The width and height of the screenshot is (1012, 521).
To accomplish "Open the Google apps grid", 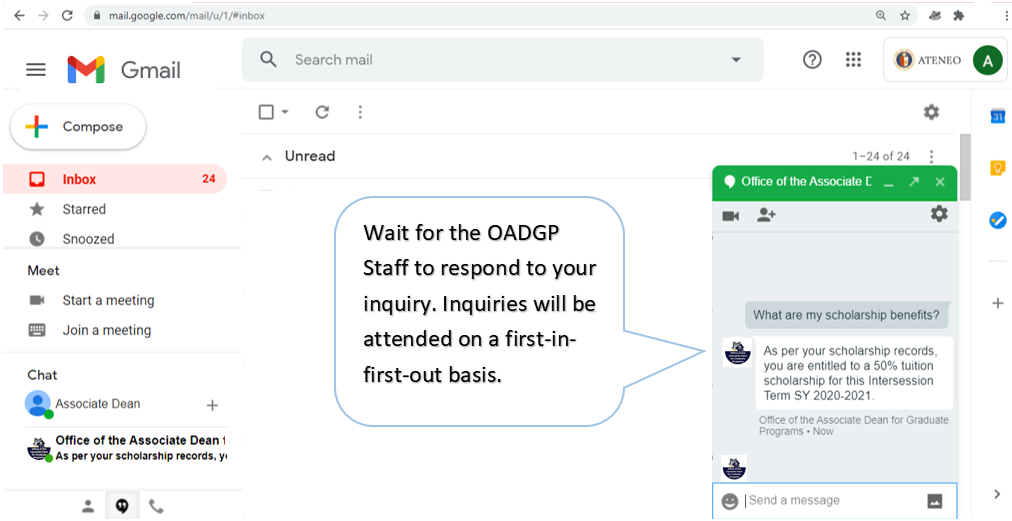I will [853, 59].
